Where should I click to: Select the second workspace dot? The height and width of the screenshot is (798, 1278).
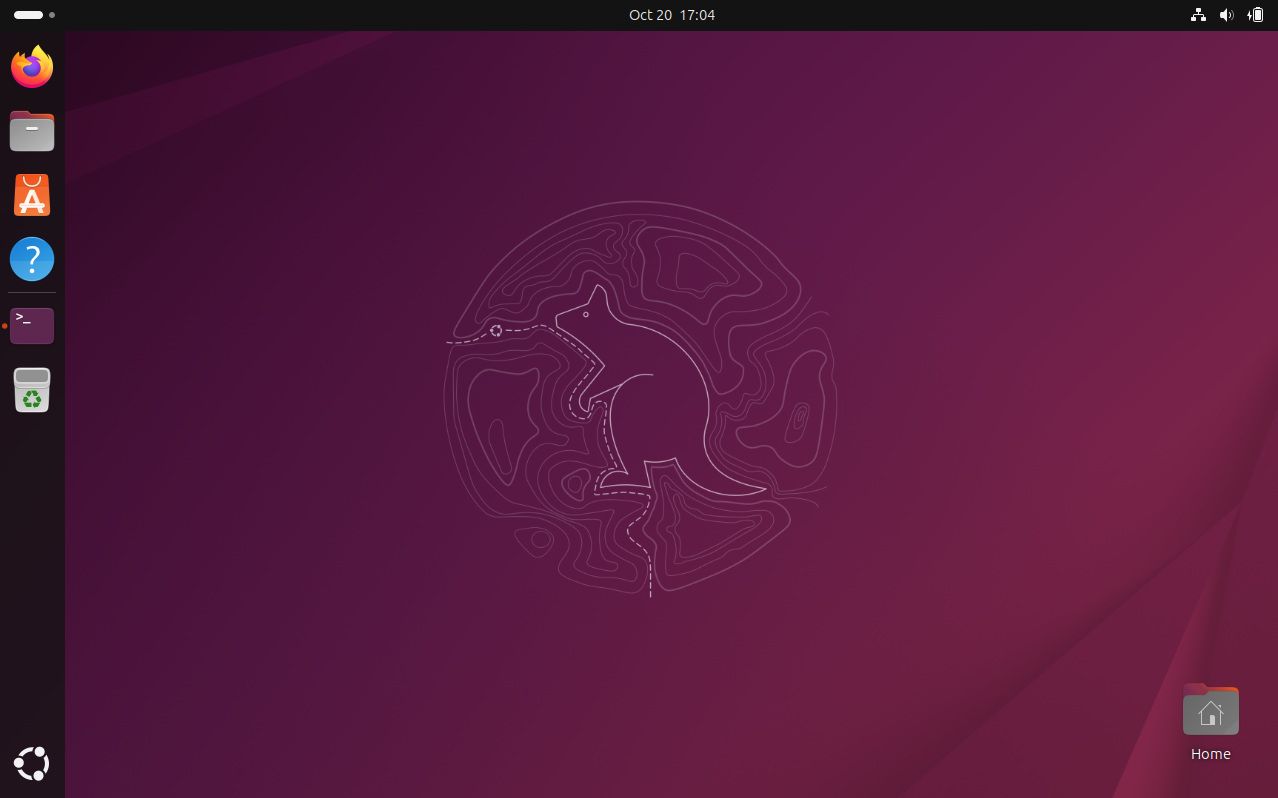click(x=52, y=15)
